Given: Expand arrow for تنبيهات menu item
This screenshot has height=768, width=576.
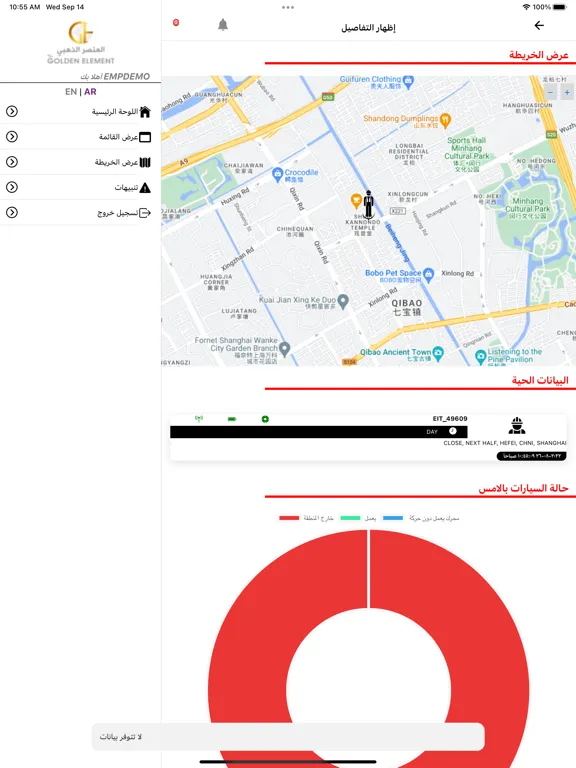Looking at the screenshot, I should pos(12,188).
